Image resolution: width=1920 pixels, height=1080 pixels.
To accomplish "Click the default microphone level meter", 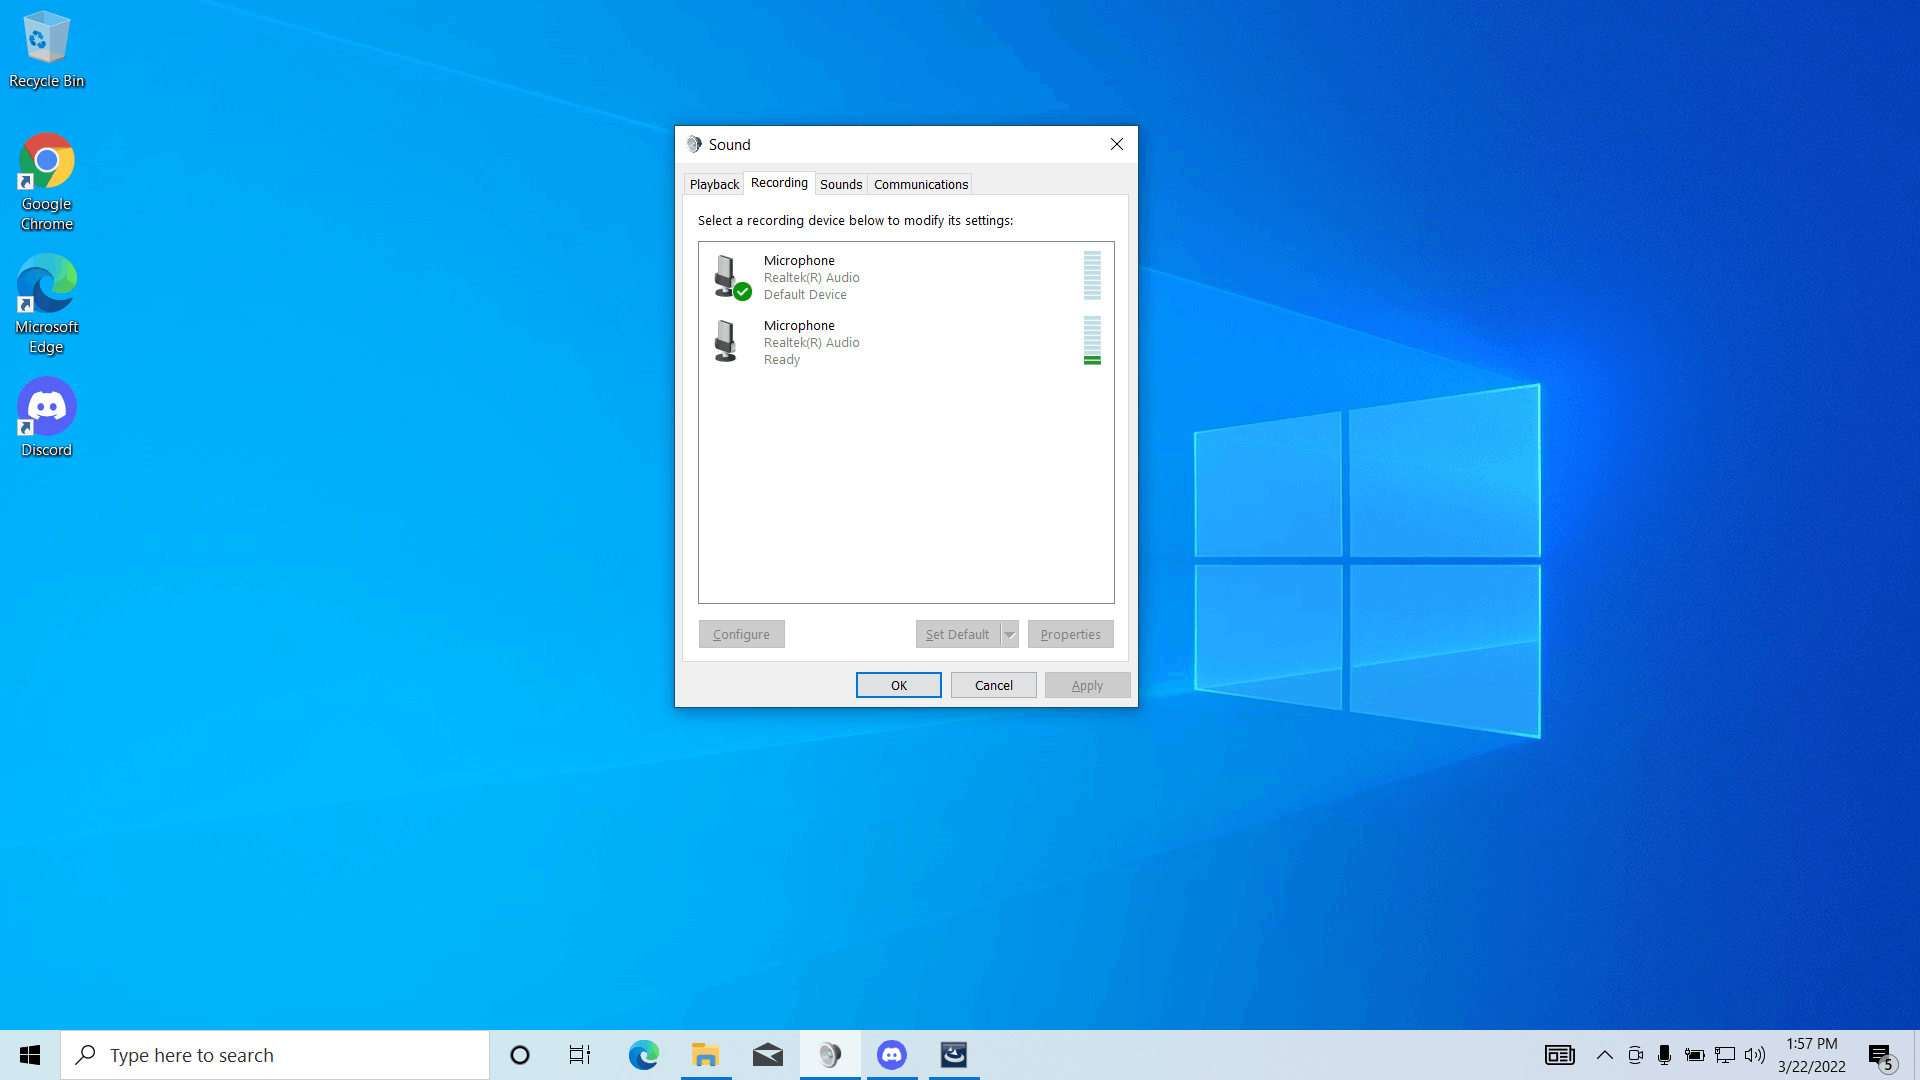I will [1092, 275].
